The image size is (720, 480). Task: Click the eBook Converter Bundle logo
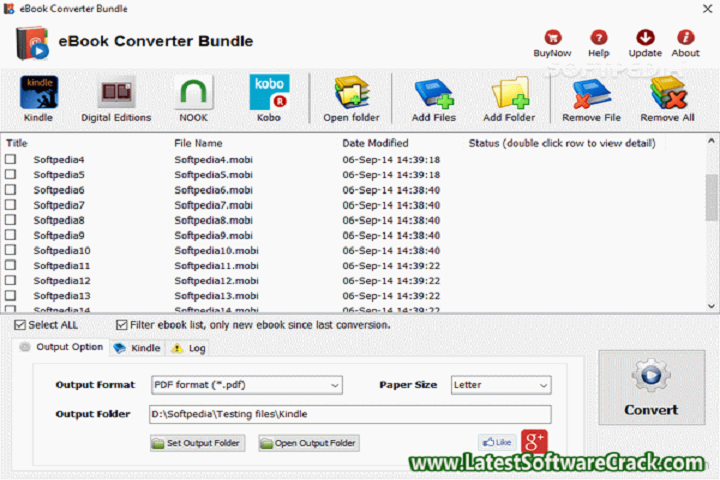click(x=32, y=43)
